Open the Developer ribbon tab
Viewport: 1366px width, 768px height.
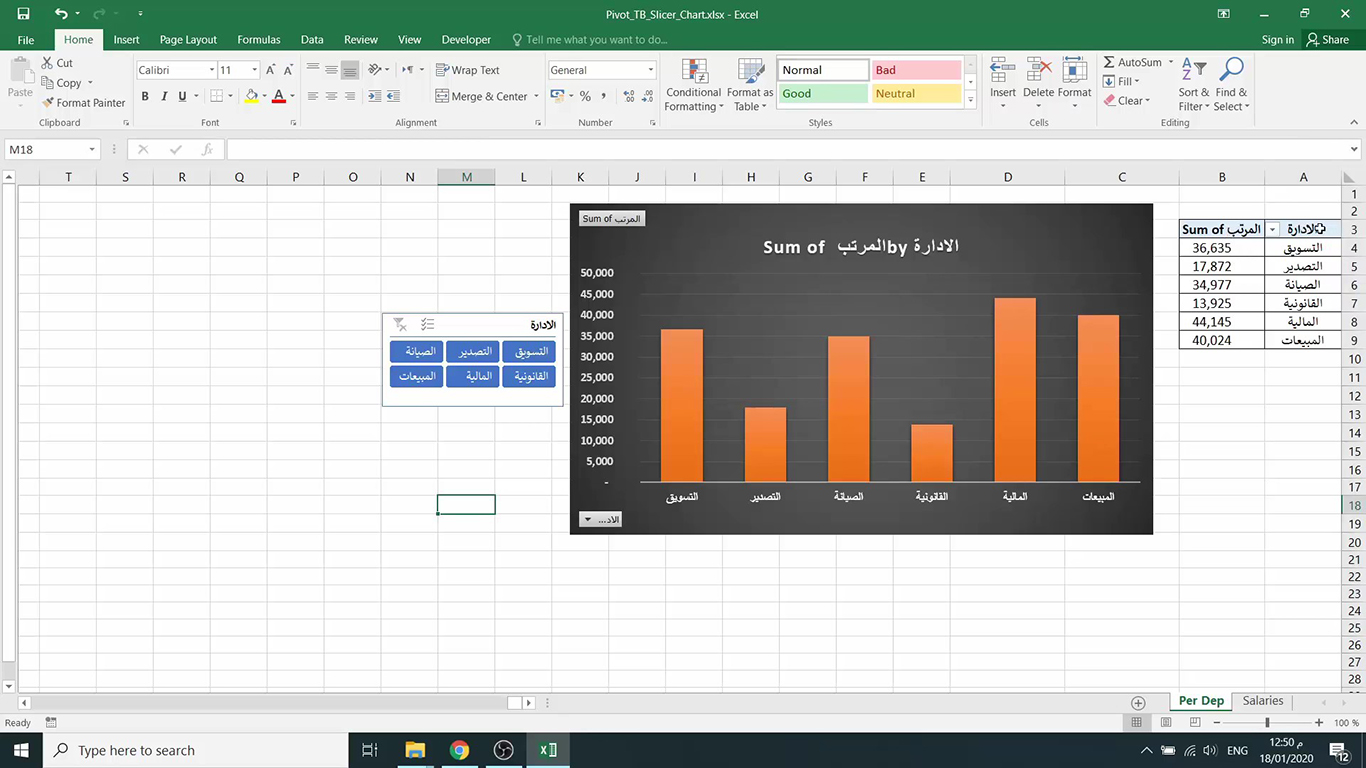point(466,39)
